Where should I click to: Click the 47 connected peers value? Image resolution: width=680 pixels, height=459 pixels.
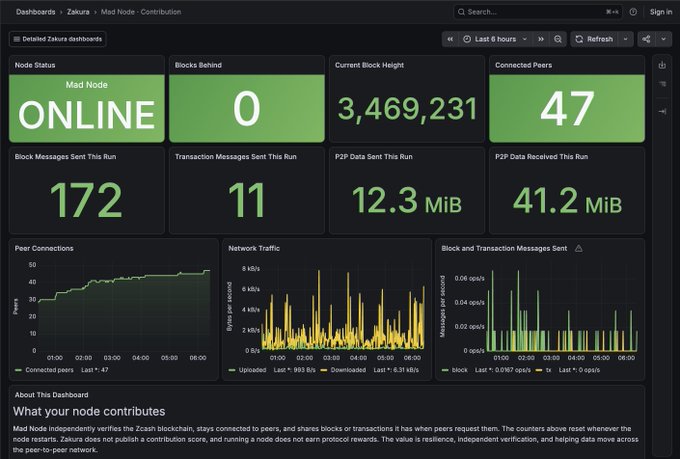(x=567, y=109)
